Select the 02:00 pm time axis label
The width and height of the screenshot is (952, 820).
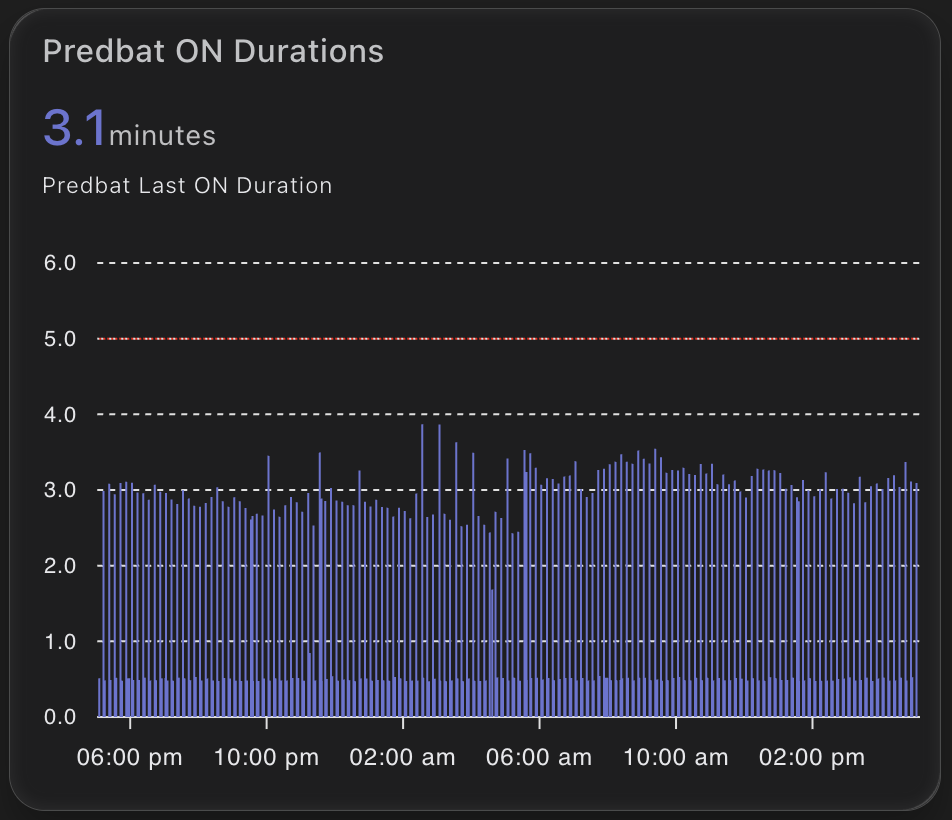811,757
